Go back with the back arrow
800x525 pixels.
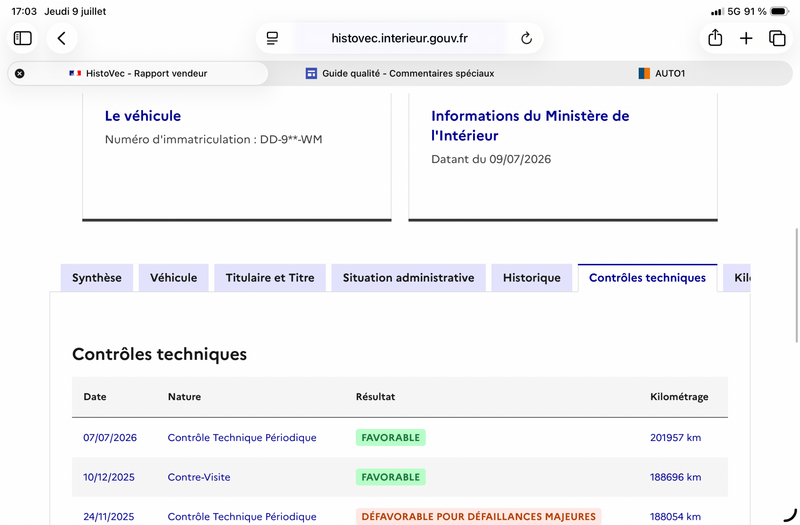[62, 38]
